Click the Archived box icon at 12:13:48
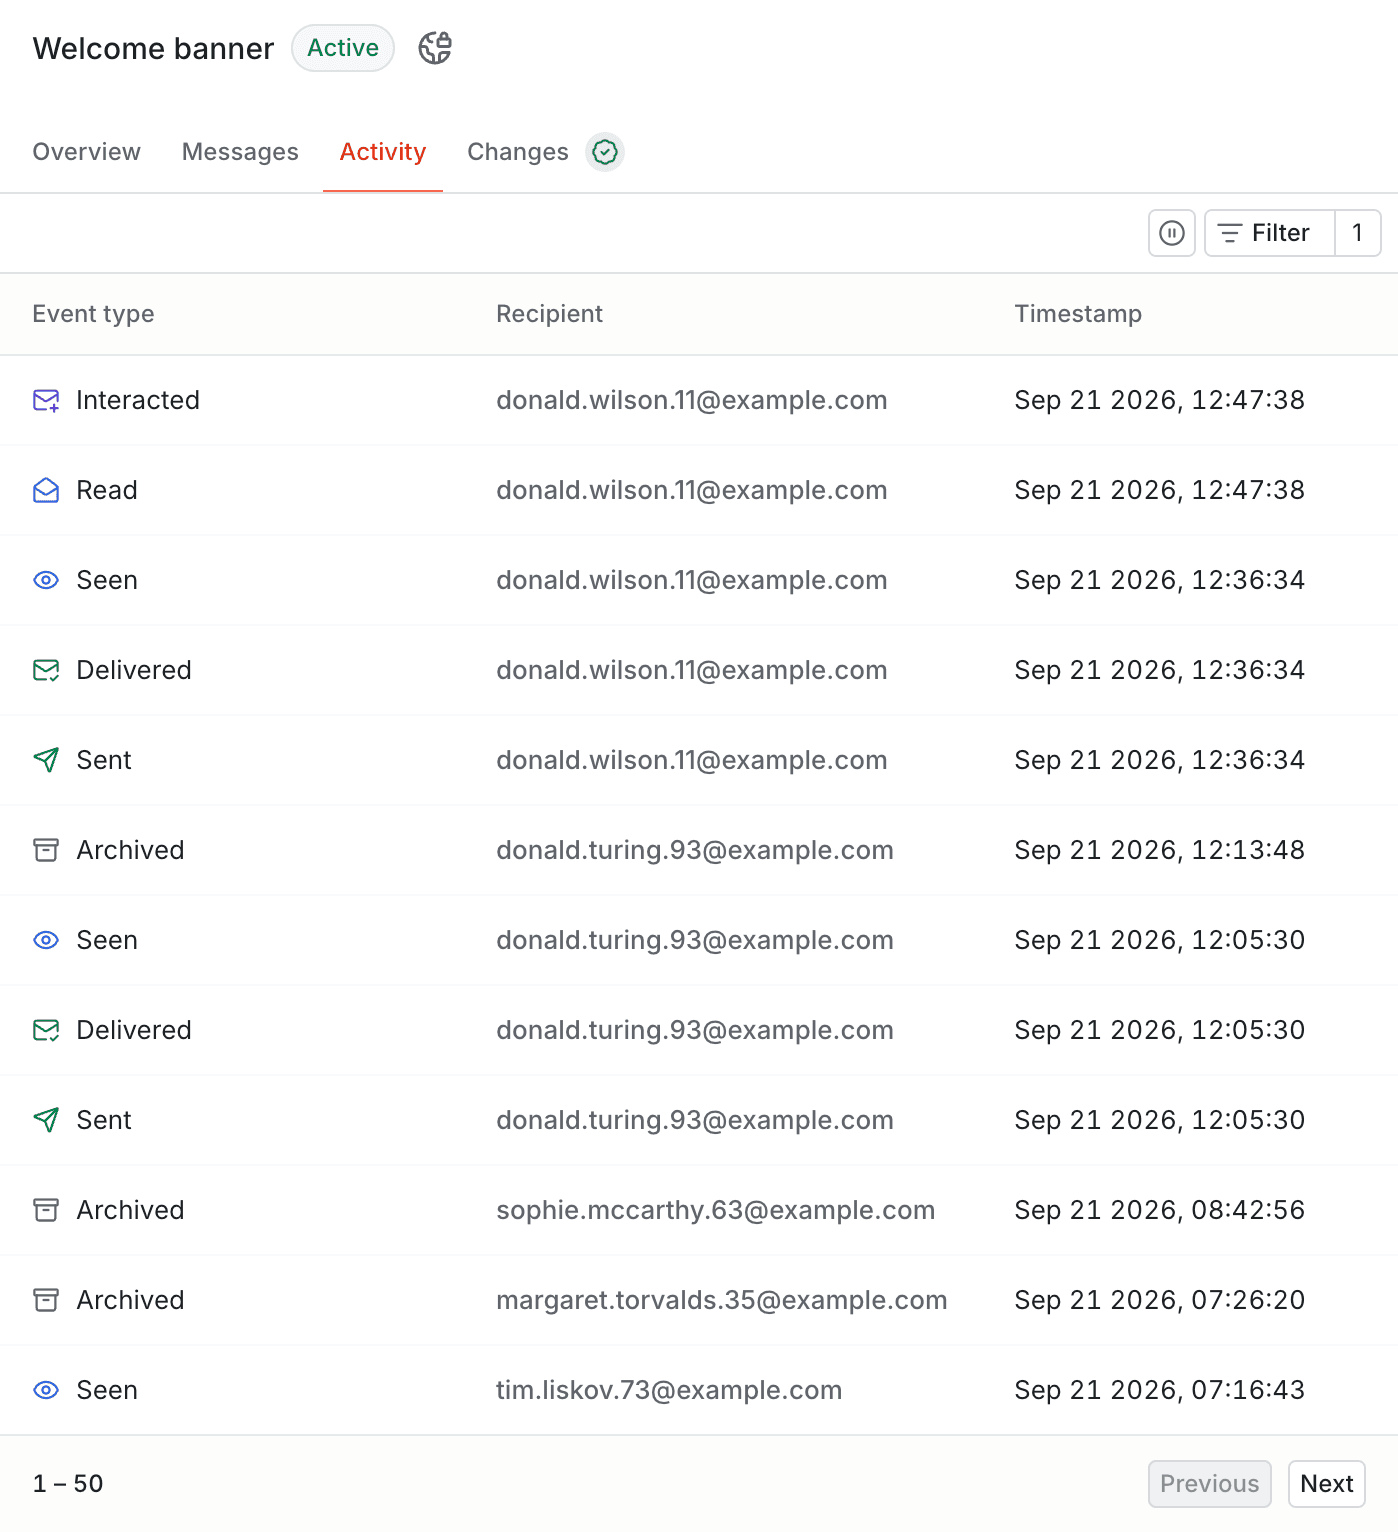 tap(46, 851)
